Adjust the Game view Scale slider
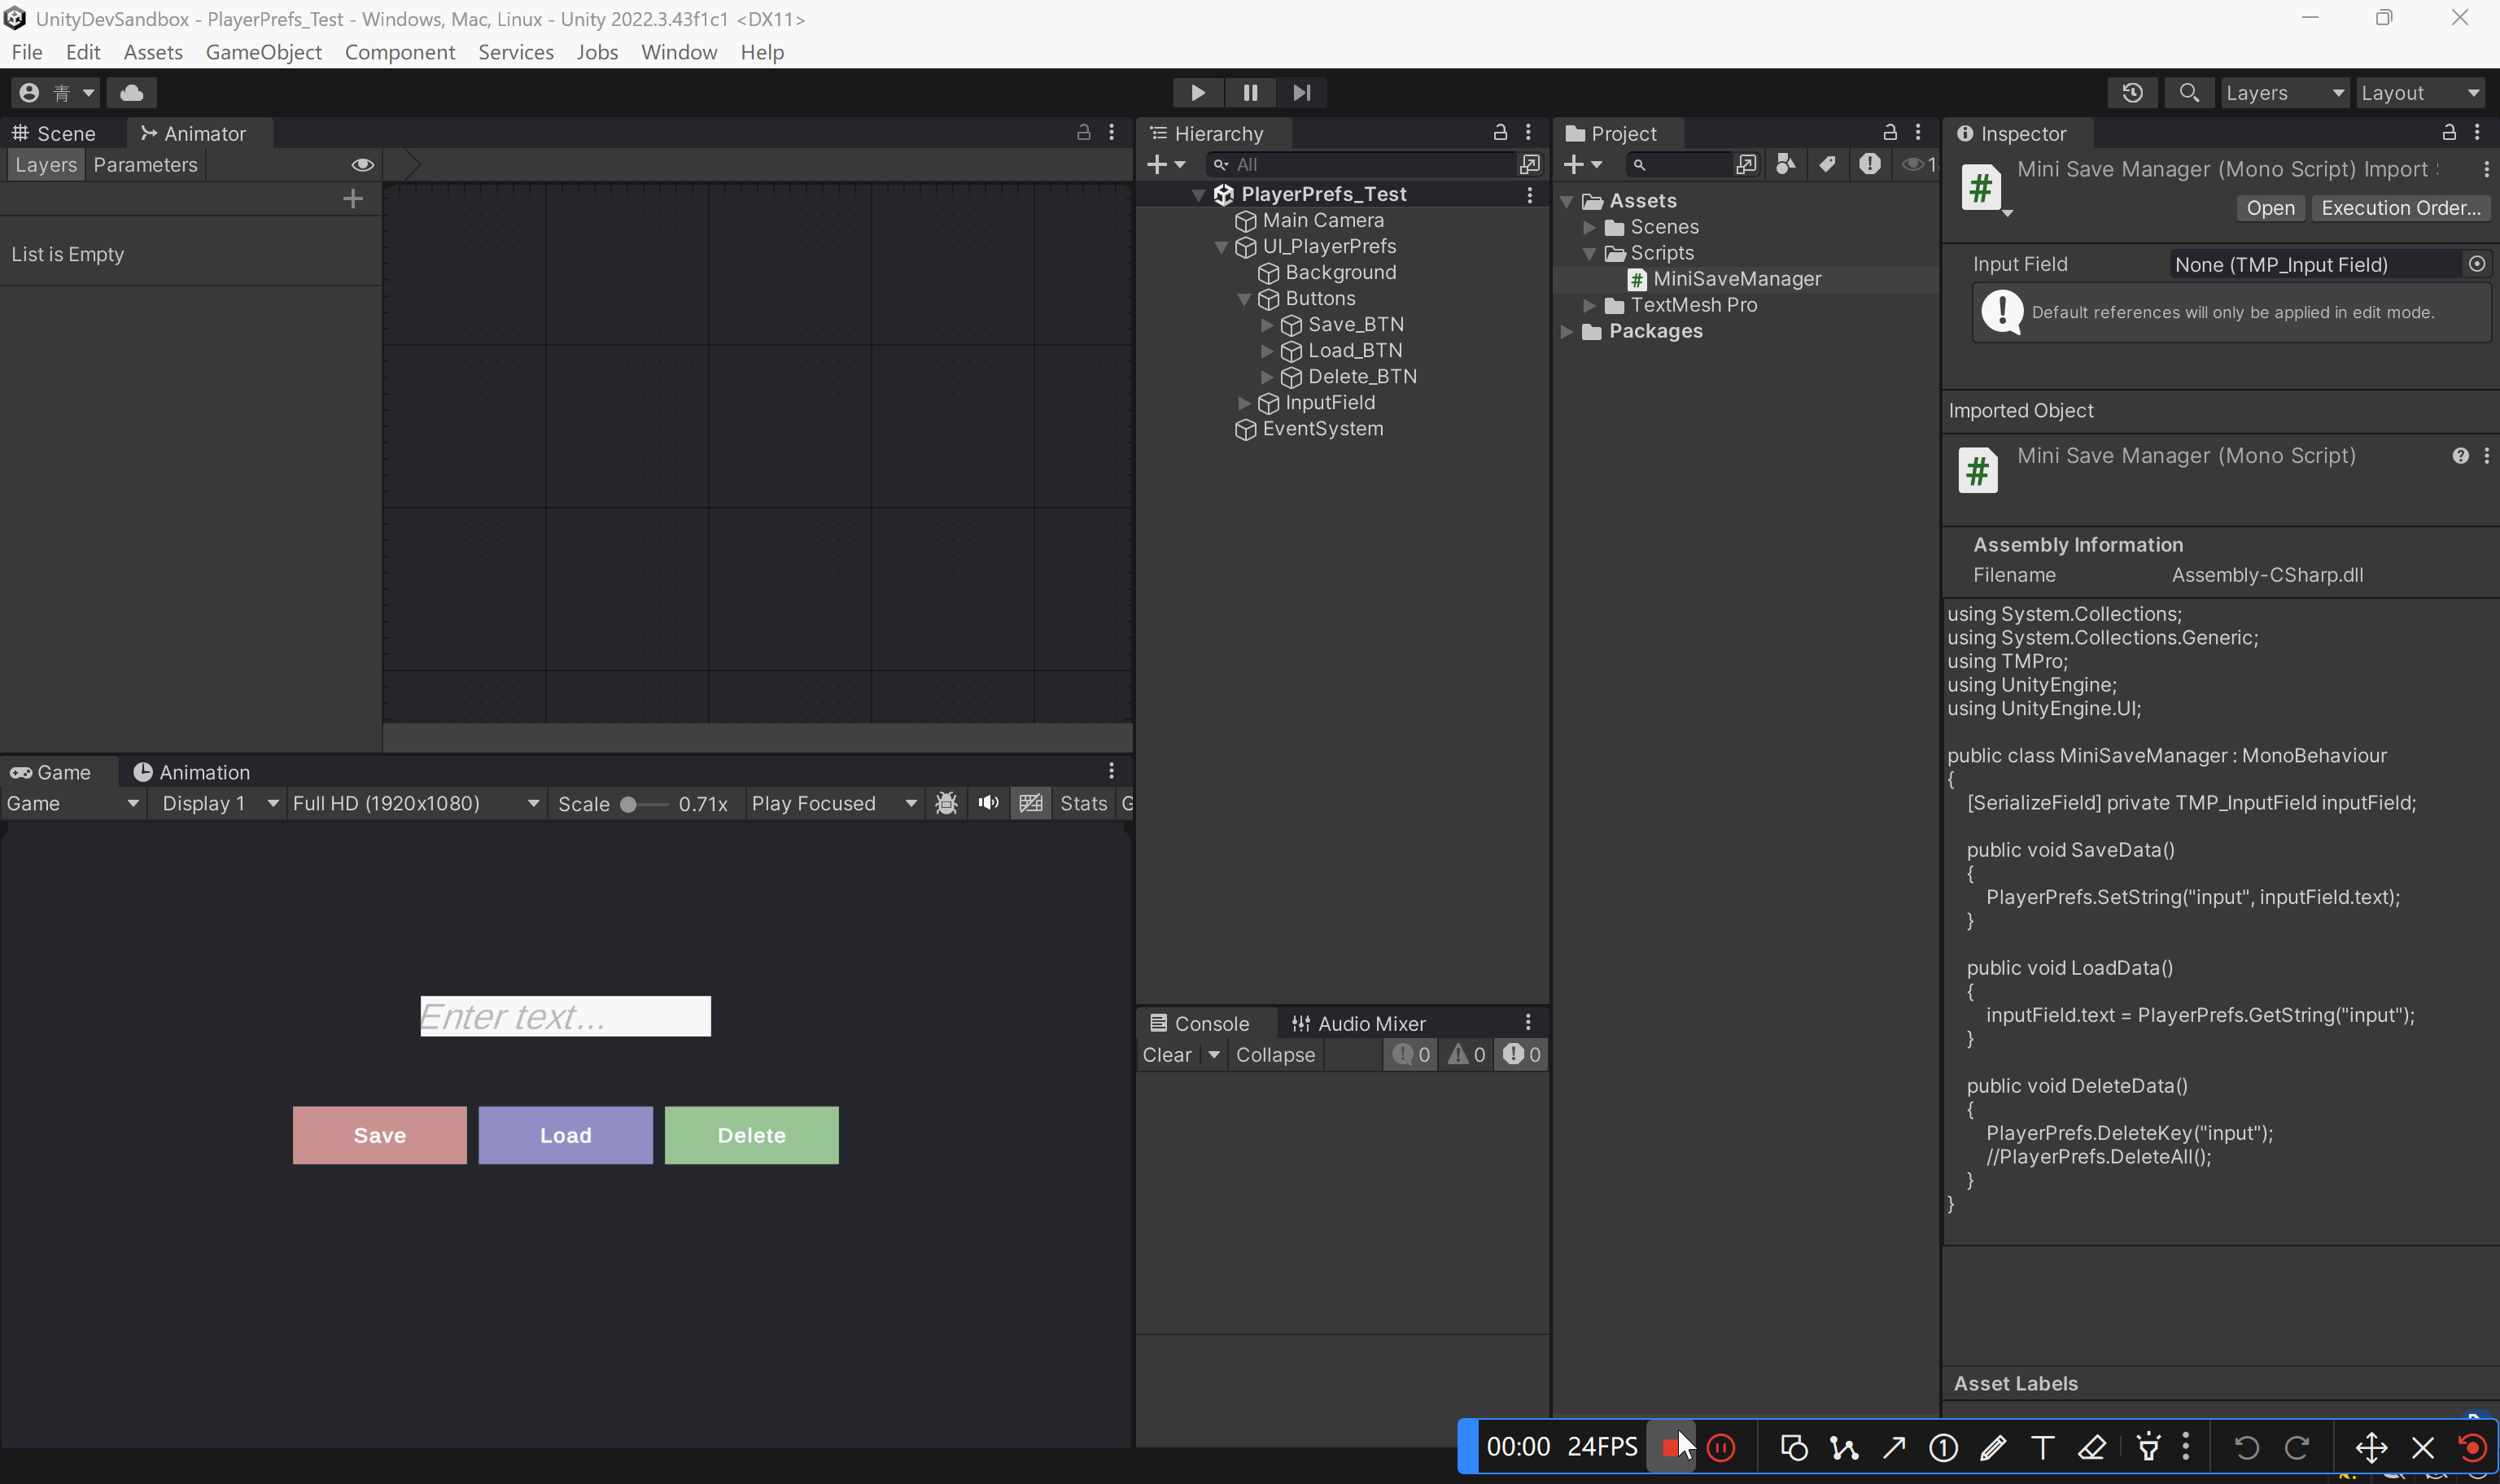Image resolution: width=2500 pixels, height=1484 pixels. [x=629, y=804]
